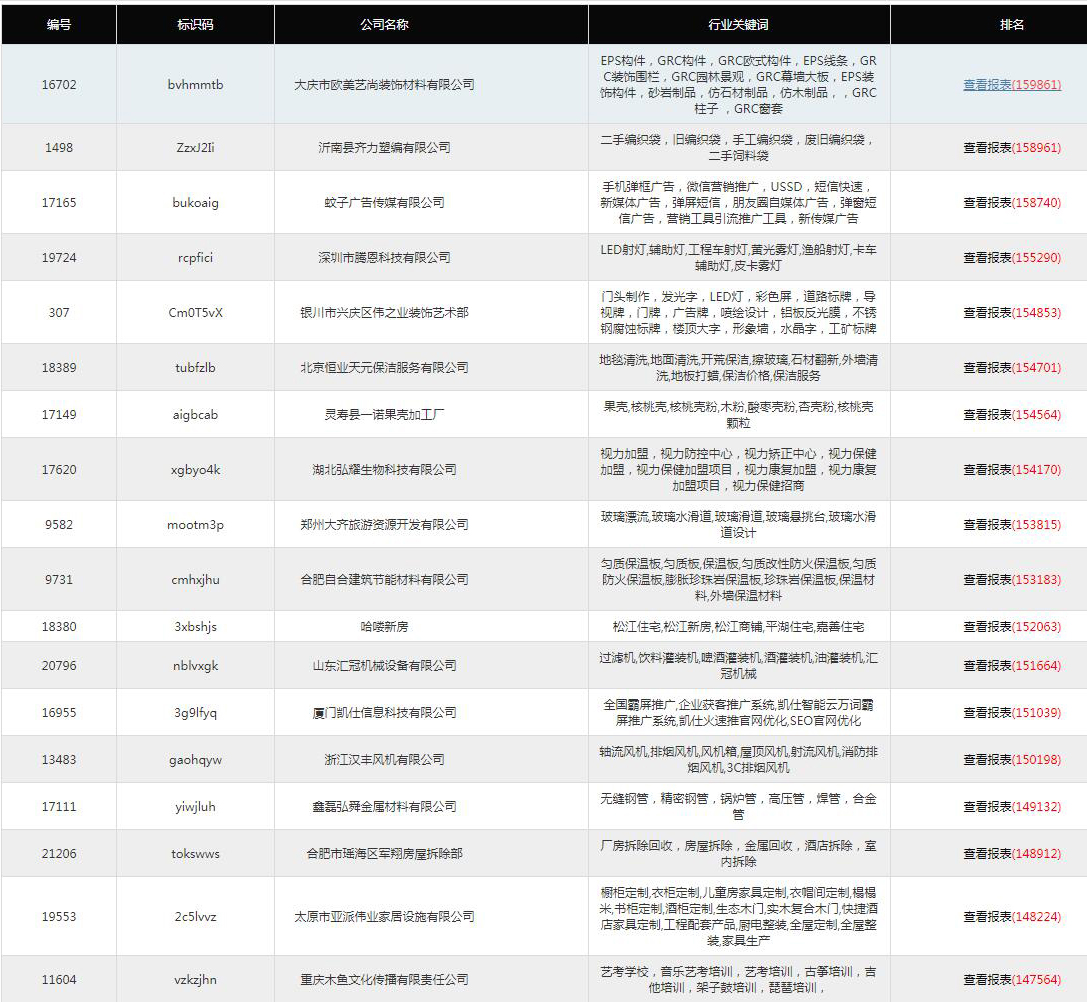Open 查看报表(150198) for 浙江汉丰风机有限公司

1011,759
